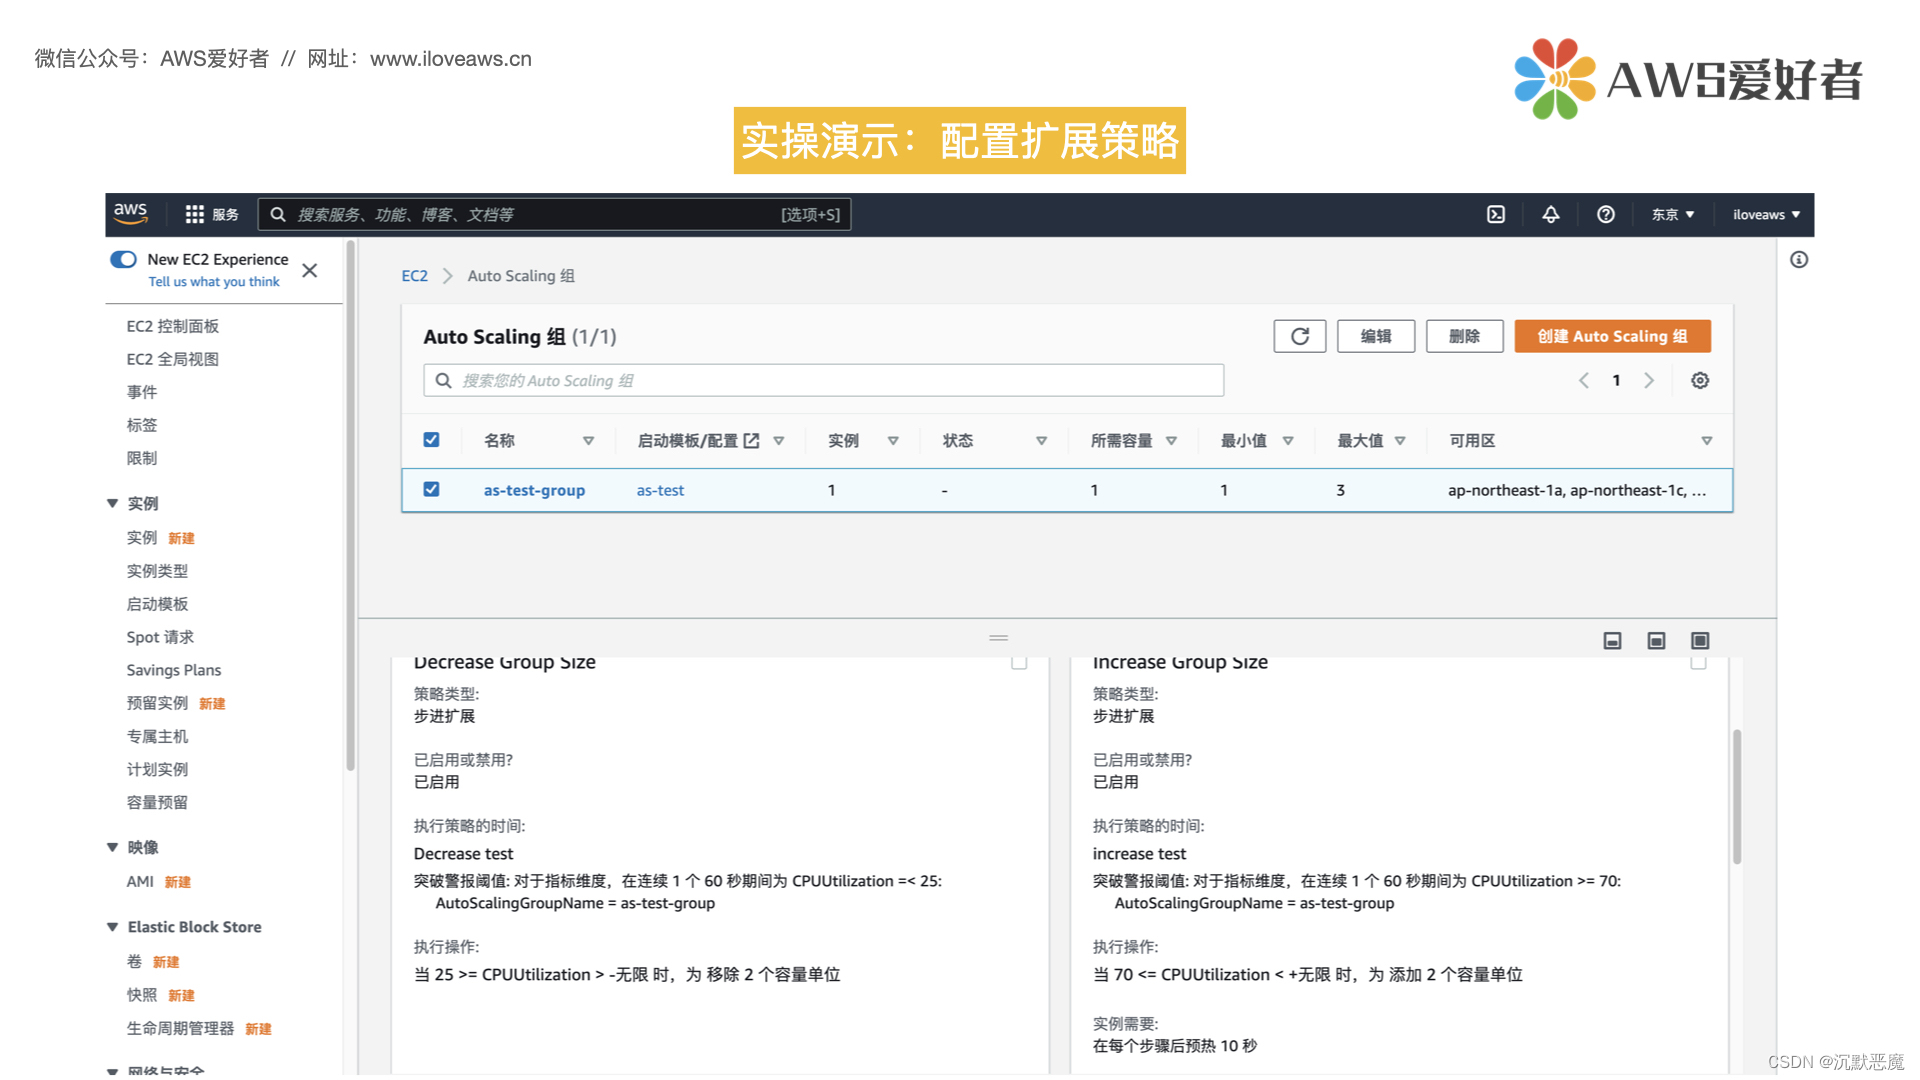This screenshot has height=1080, width=1920.
Task: Click the sidebar vertical scrollbar
Action: point(350,505)
